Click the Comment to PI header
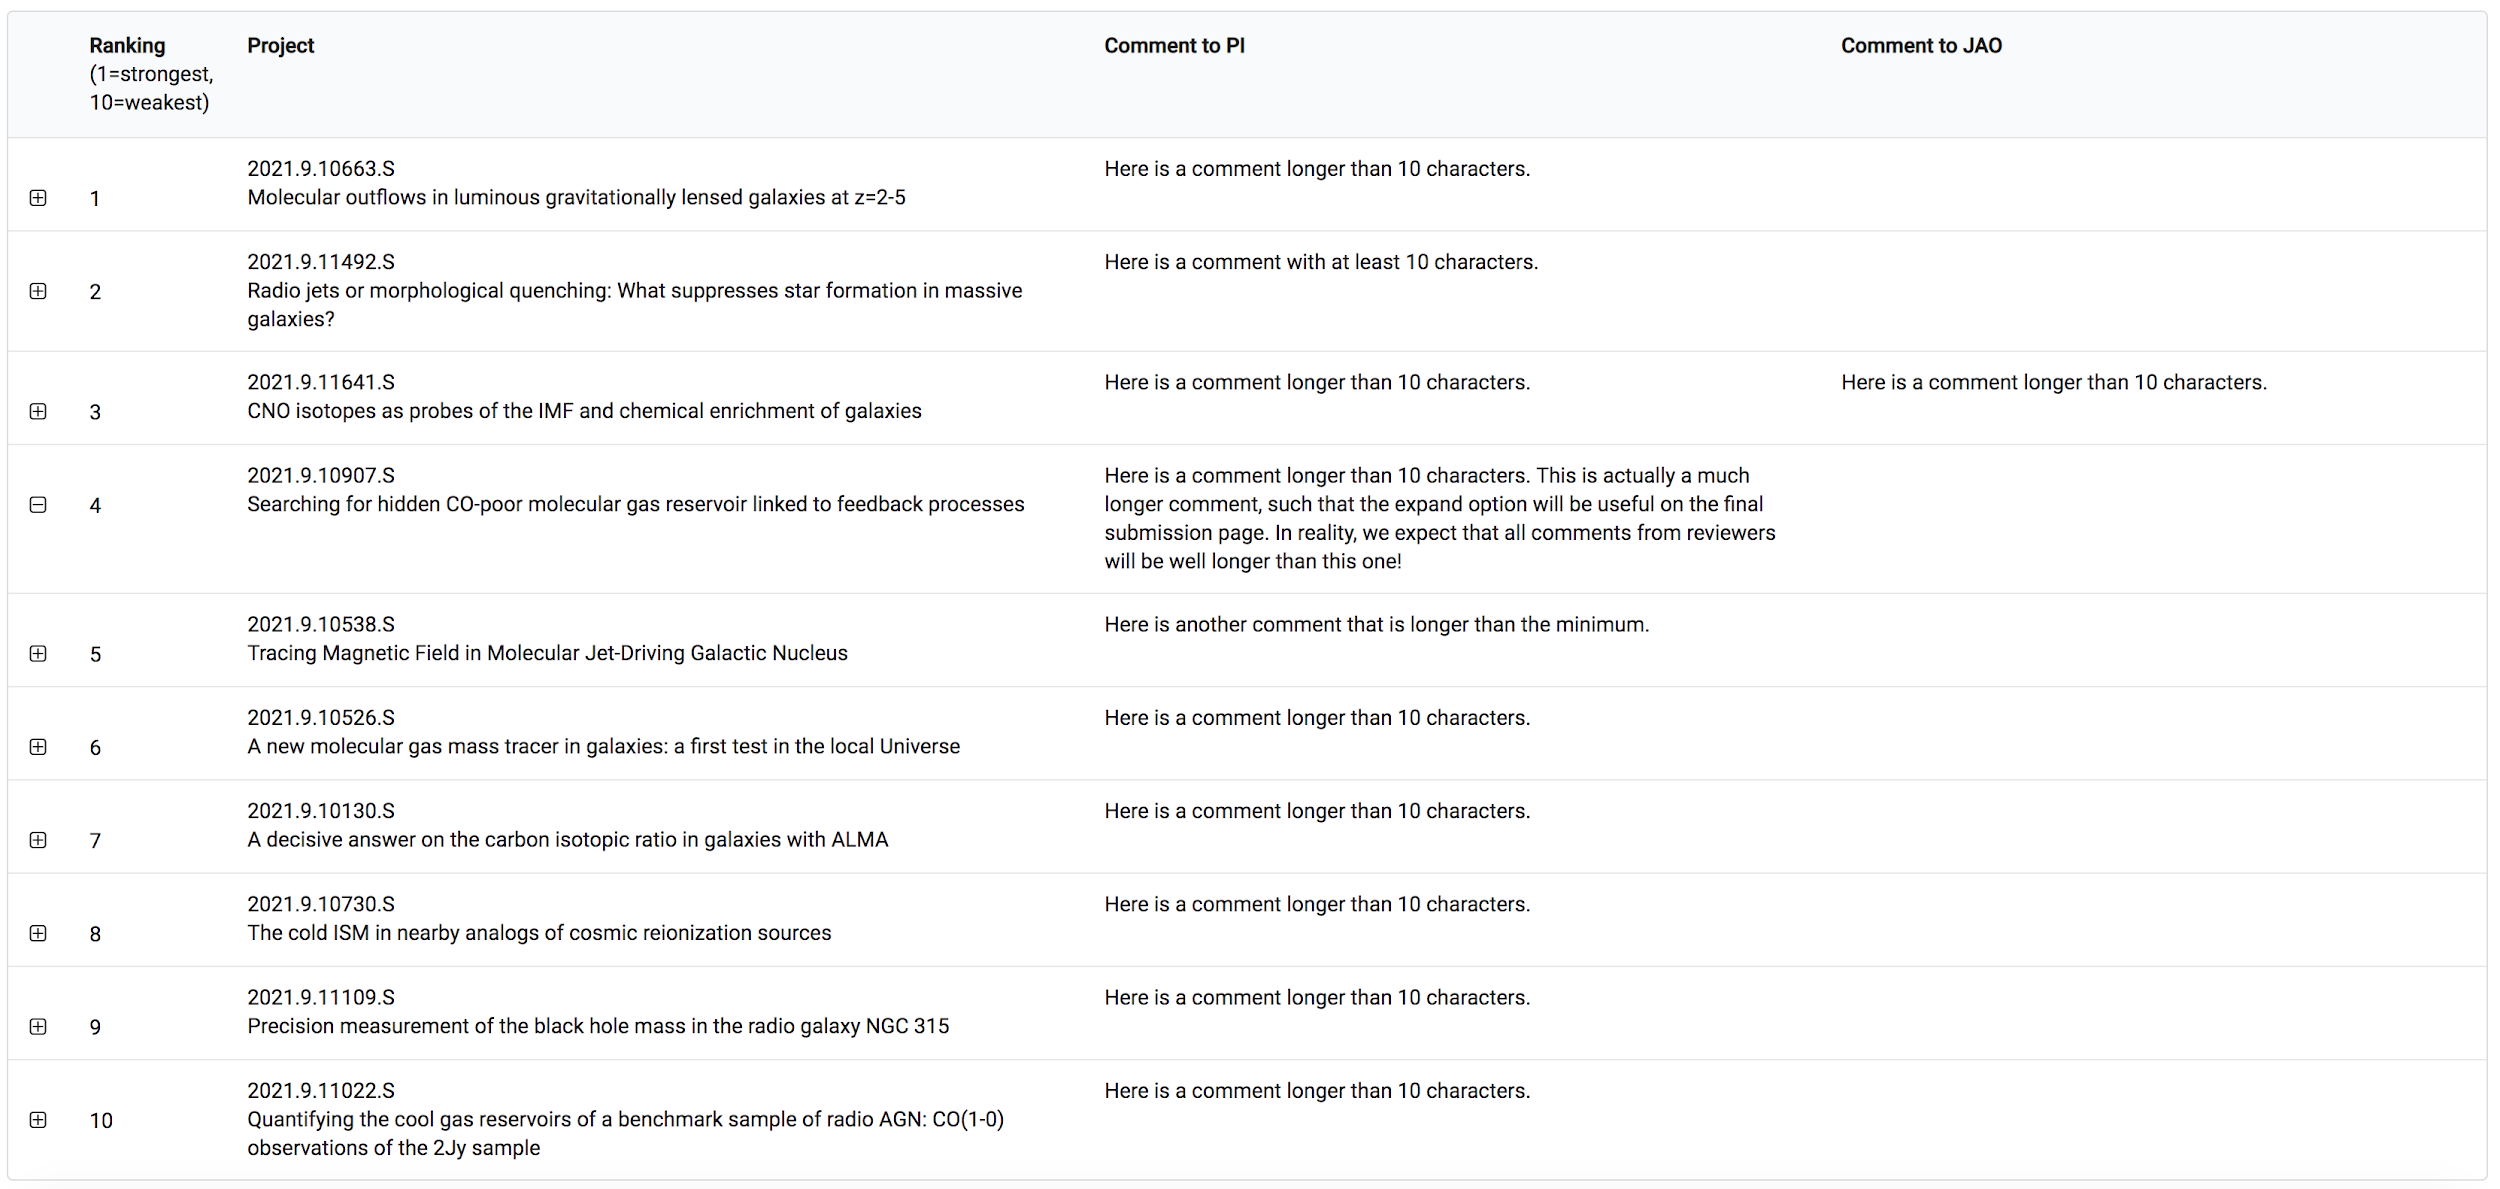This screenshot has height=1189, width=2500. click(1174, 46)
